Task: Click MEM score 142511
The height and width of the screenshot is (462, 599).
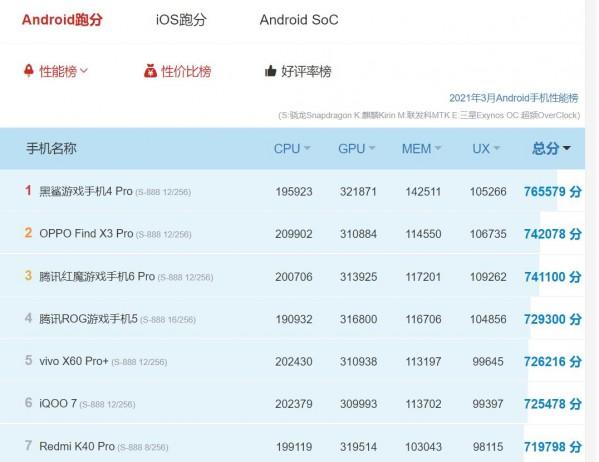Action: (x=423, y=191)
